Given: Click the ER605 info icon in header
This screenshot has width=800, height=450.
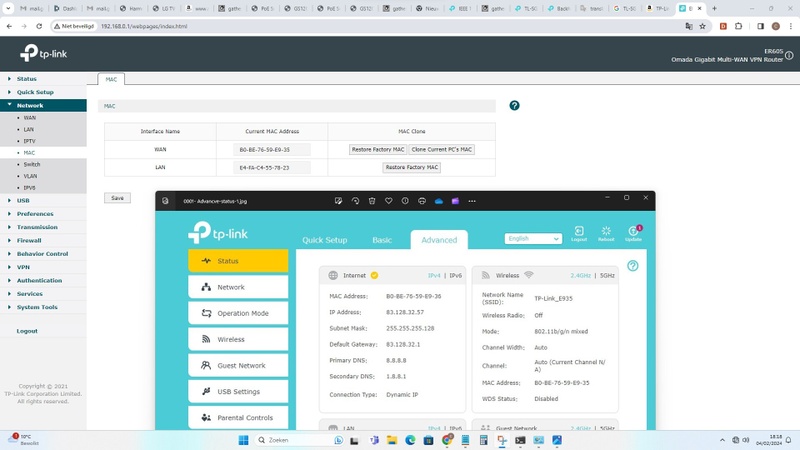Looking at the screenshot, I should coord(789,56).
